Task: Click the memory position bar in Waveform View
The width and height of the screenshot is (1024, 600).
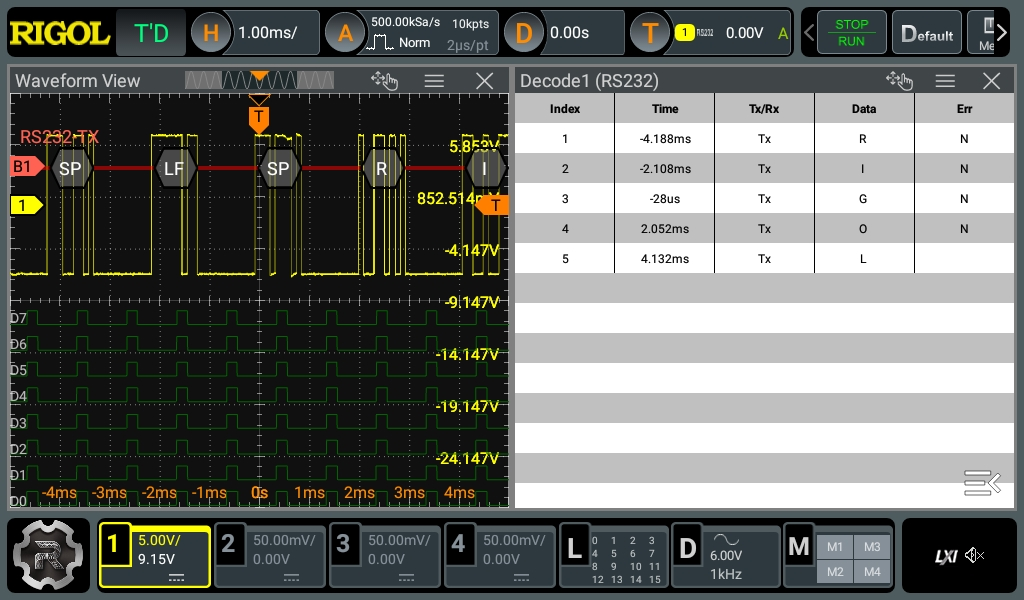Action: click(259, 80)
